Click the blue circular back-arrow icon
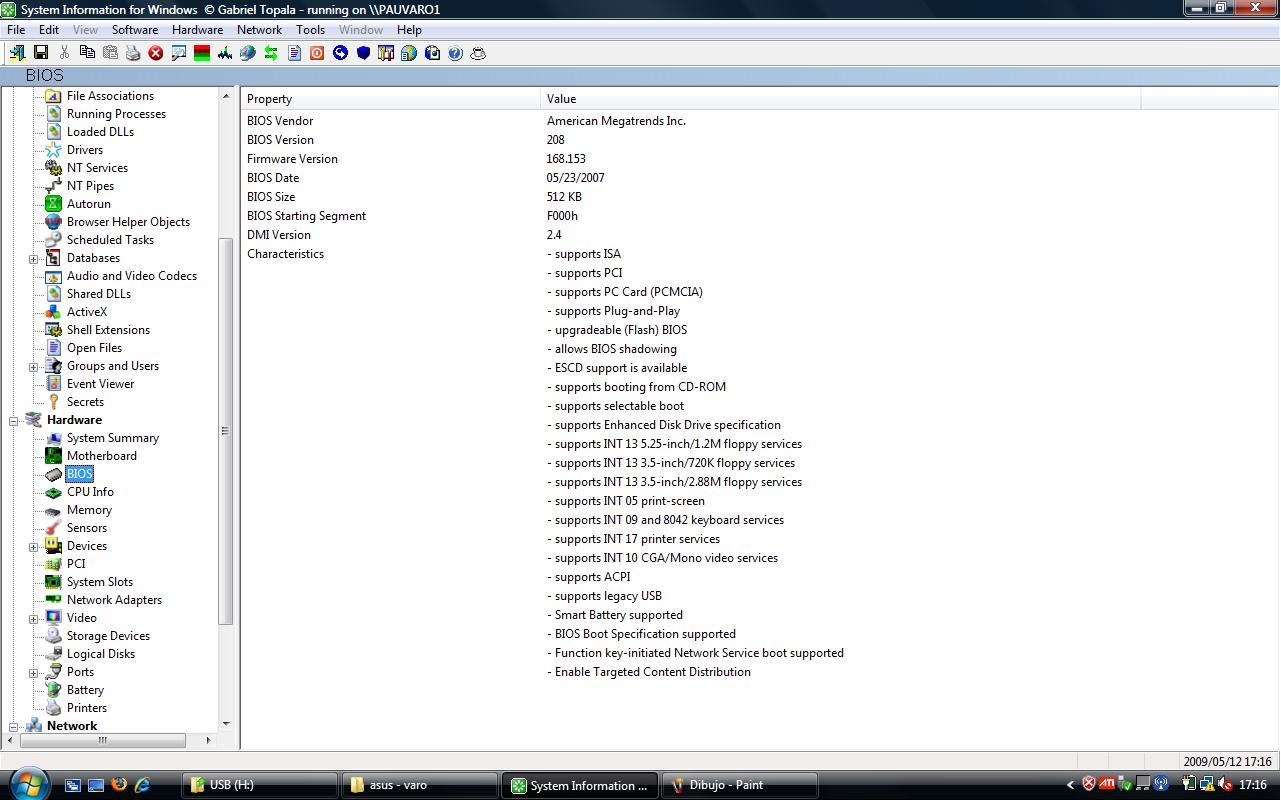The height and width of the screenshot is (800, 1281). [340, 53]
